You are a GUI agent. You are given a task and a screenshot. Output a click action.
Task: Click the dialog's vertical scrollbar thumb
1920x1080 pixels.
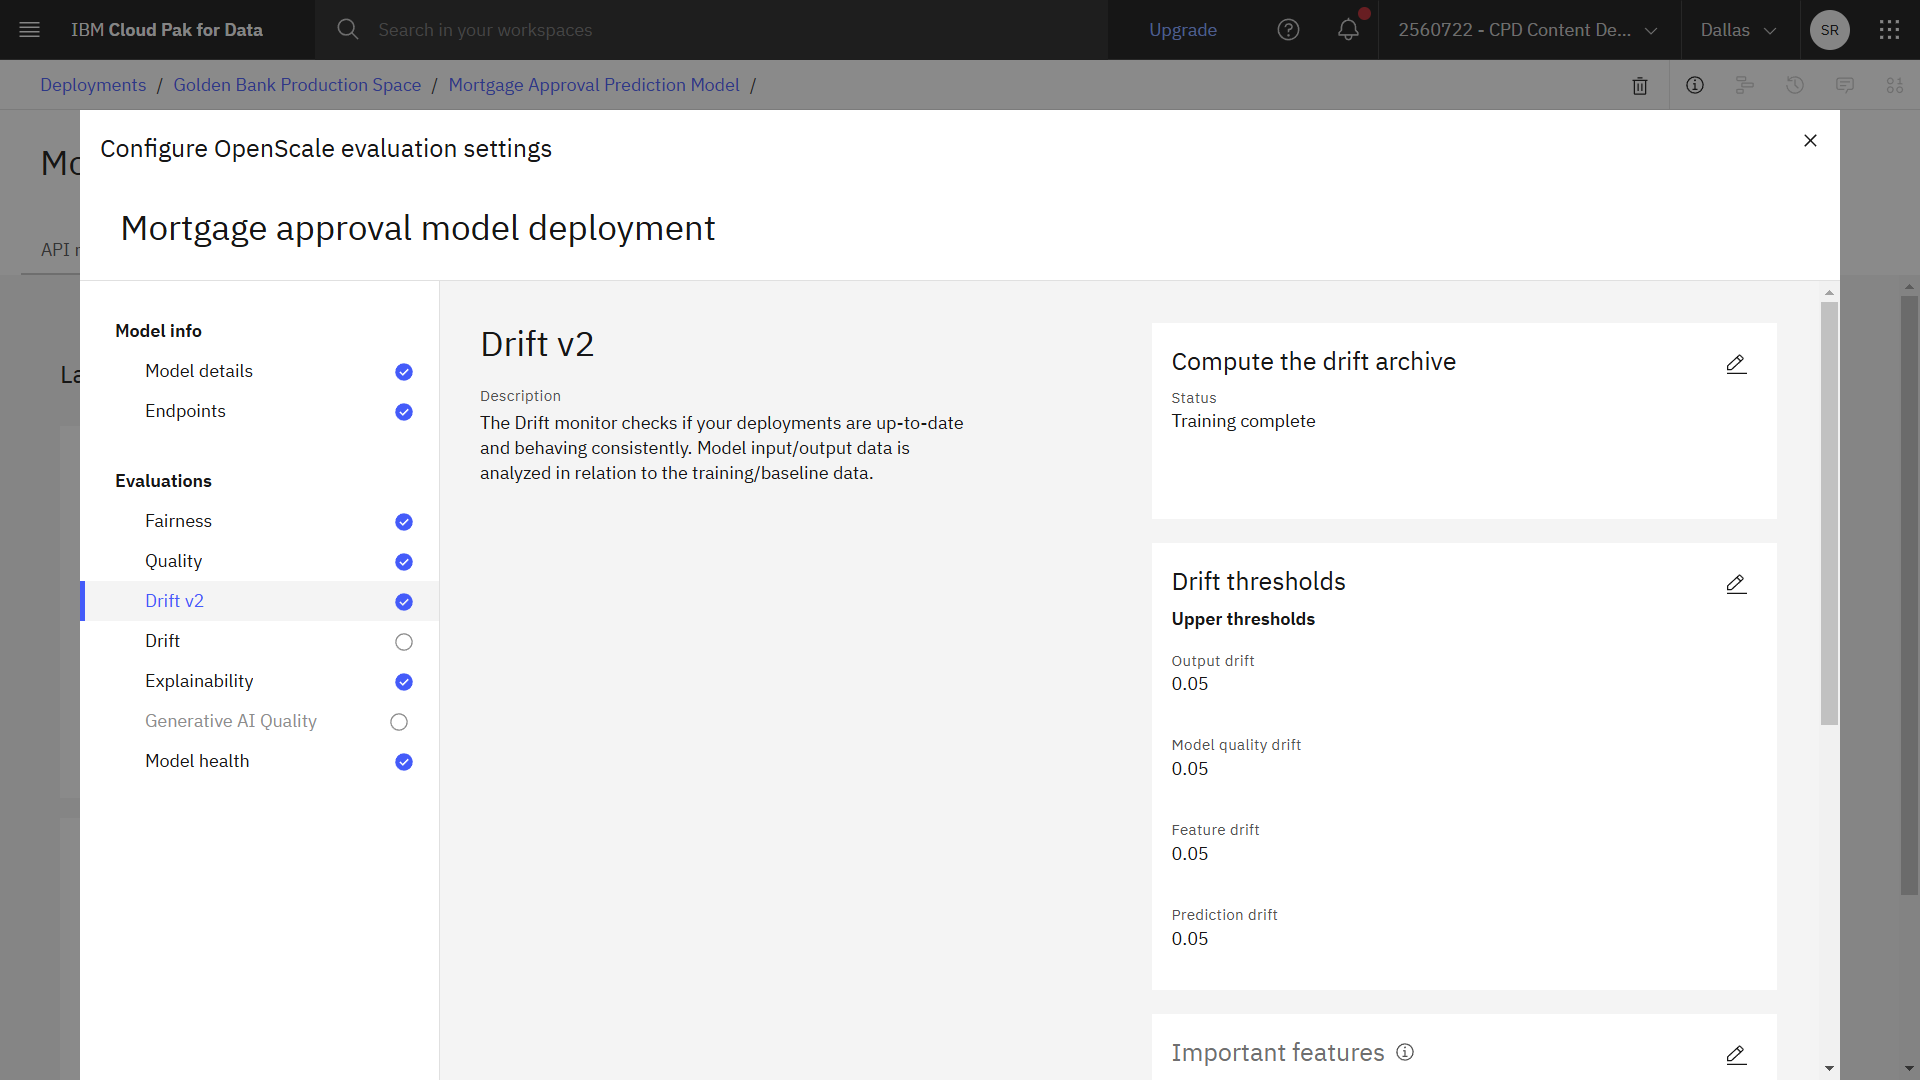click(x=1829, y=513)
